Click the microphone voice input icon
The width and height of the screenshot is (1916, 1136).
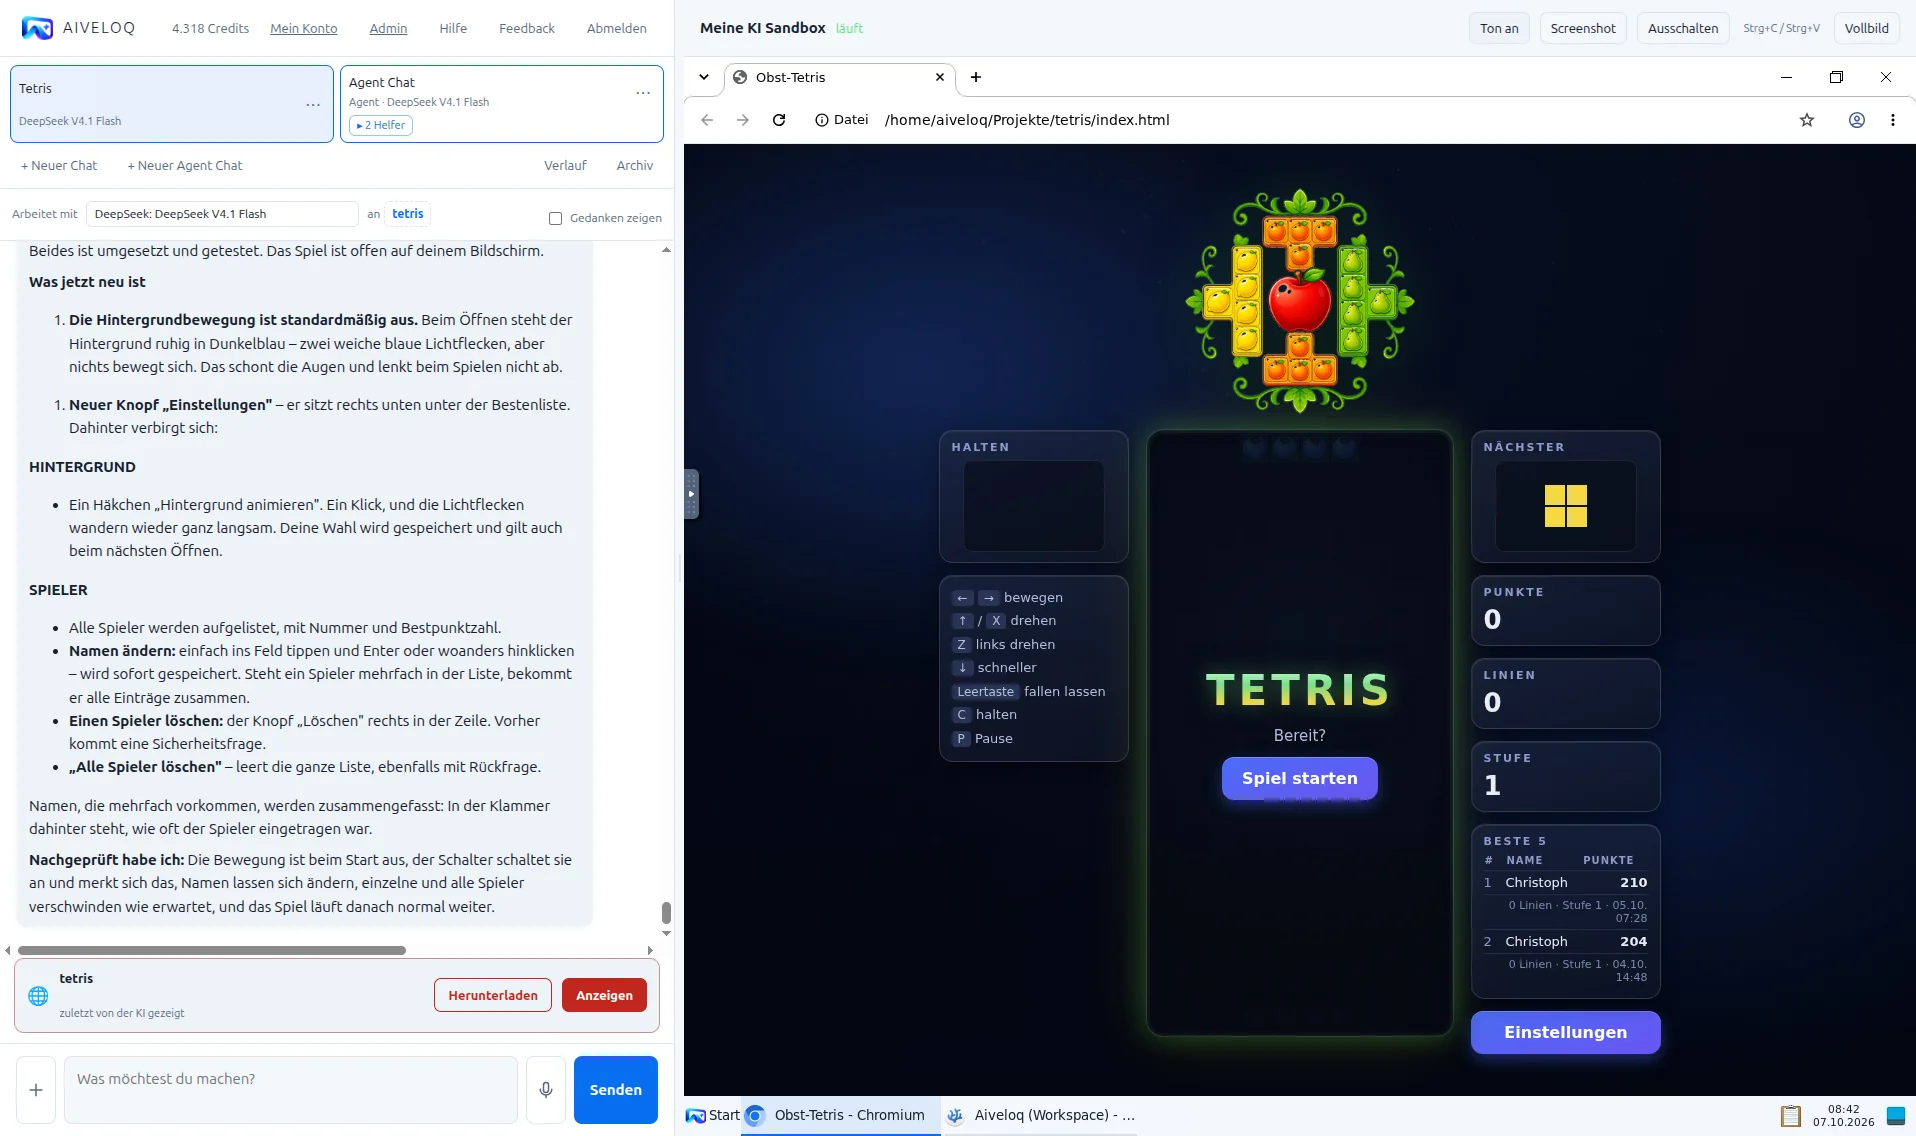[546, 1090]
